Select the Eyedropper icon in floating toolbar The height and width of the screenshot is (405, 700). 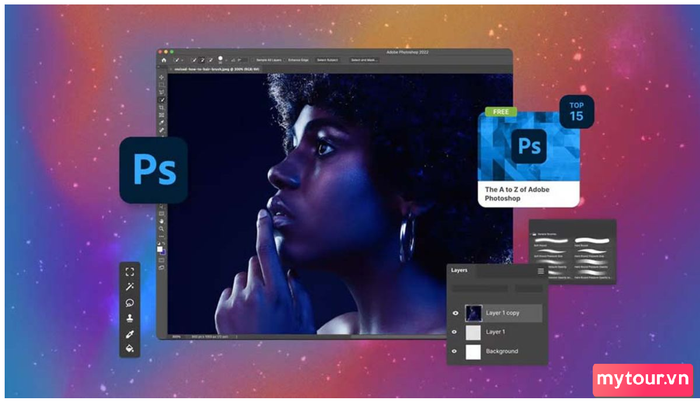(130, 334)
